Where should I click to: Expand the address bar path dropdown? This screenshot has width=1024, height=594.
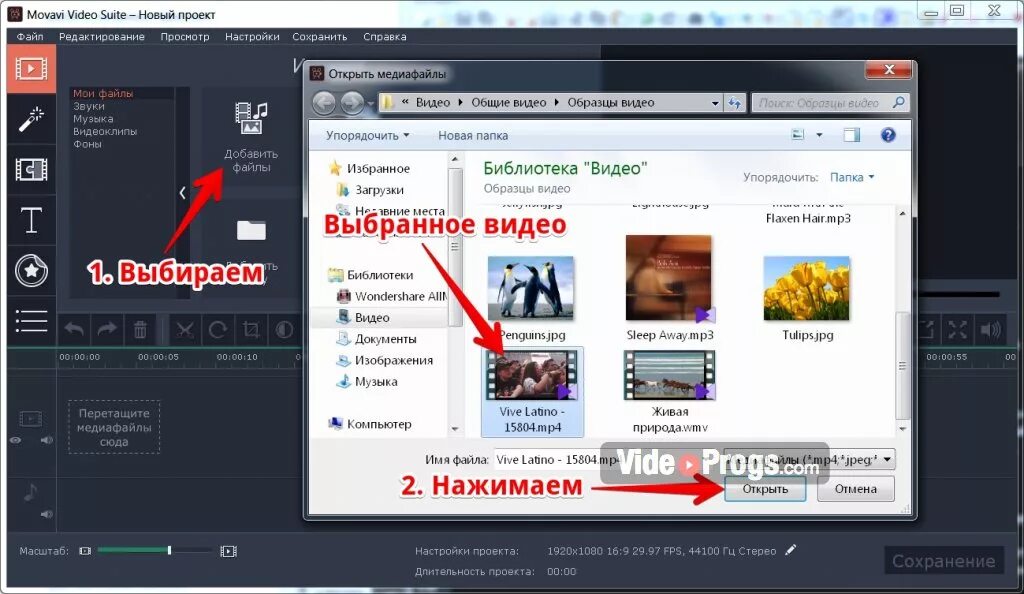click(x=714, y=103)
